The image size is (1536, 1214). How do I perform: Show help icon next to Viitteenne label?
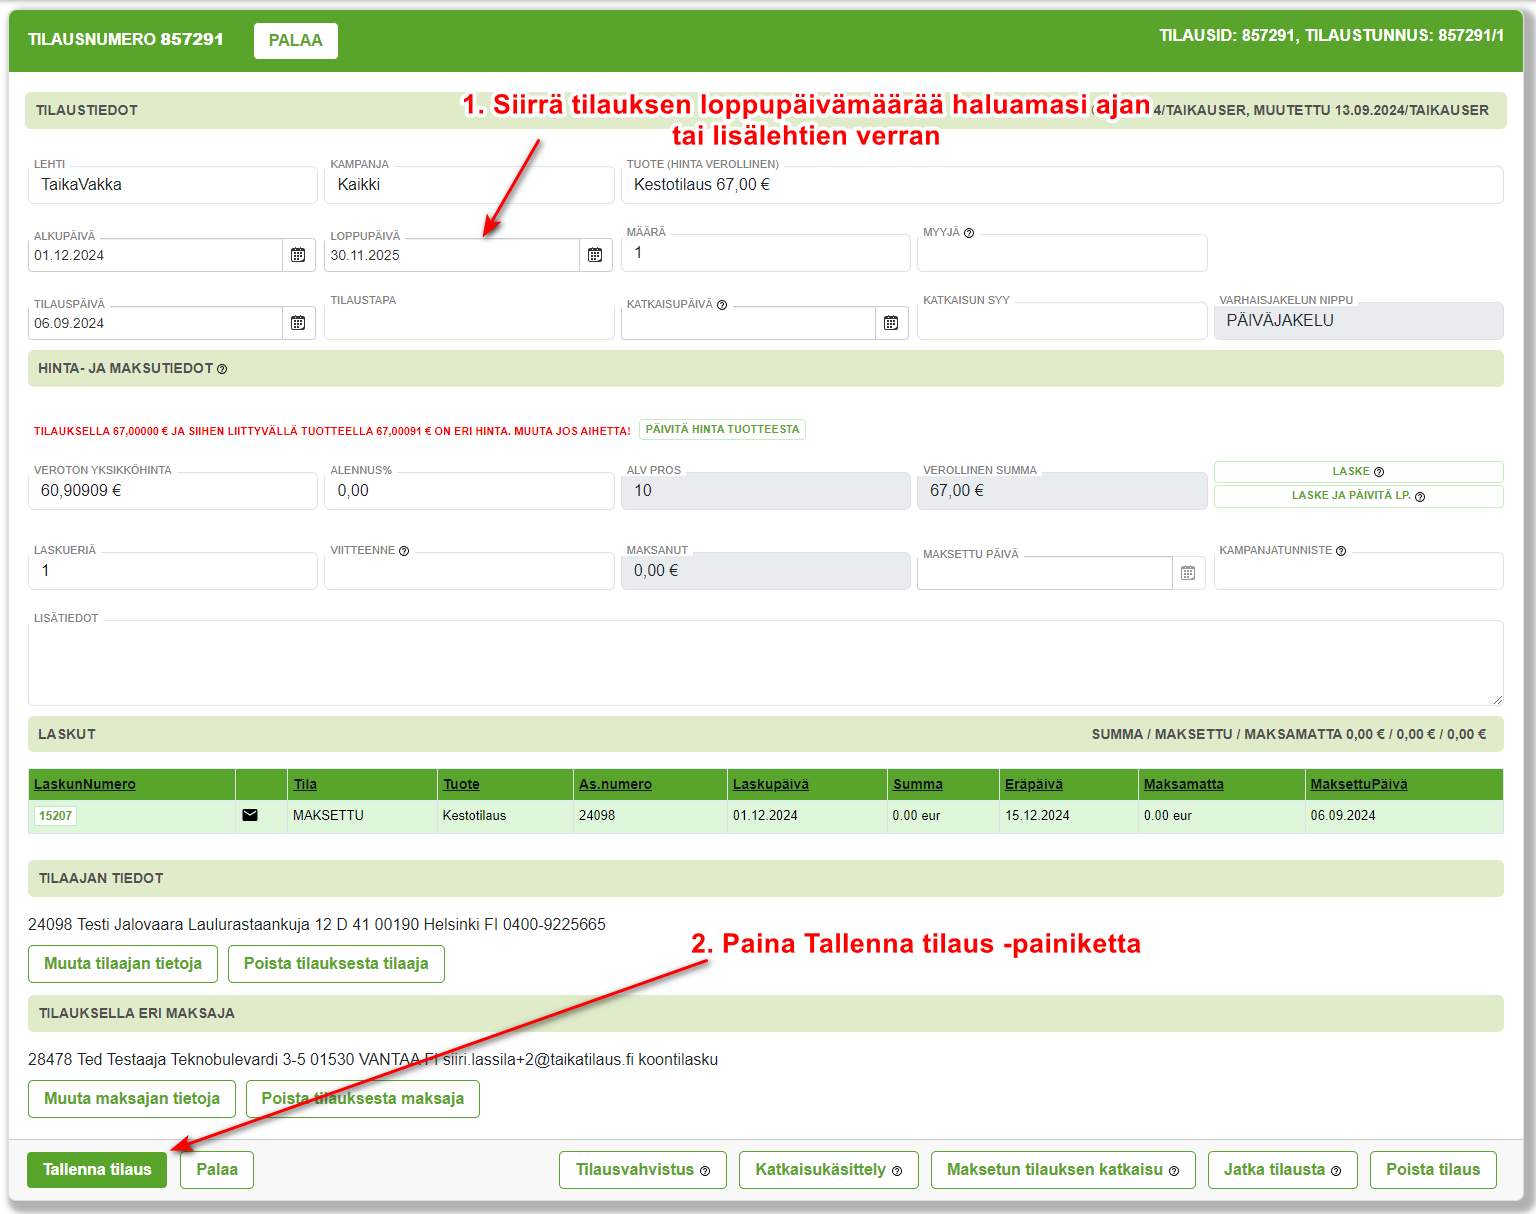(404, 551)
